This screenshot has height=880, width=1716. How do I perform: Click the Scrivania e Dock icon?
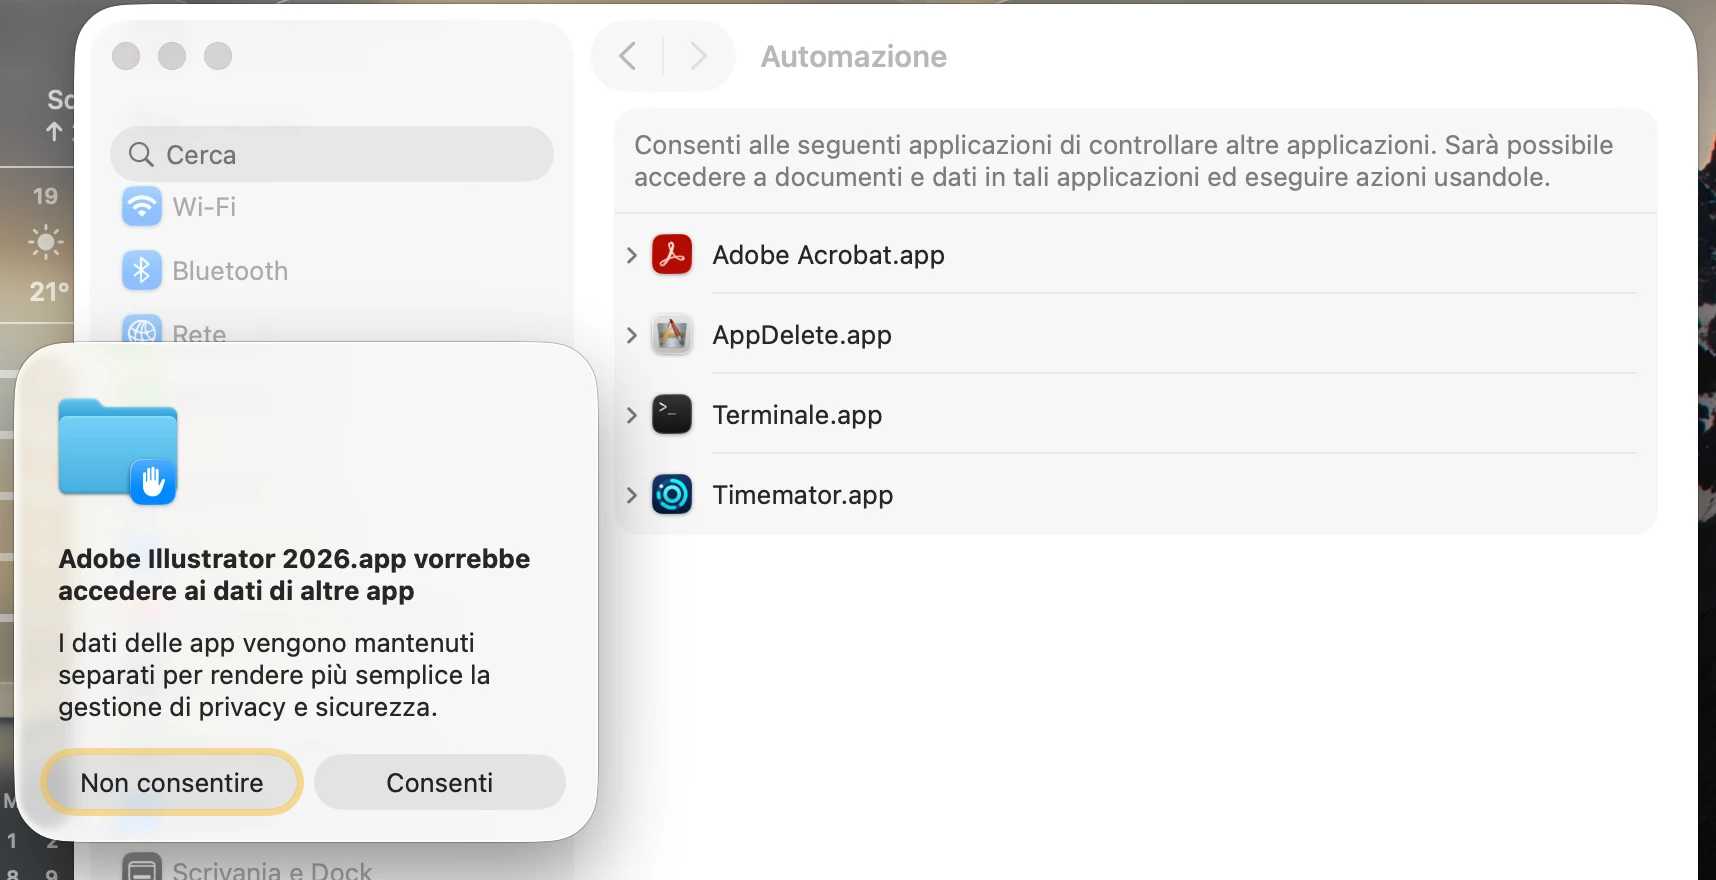coord(142,867)
